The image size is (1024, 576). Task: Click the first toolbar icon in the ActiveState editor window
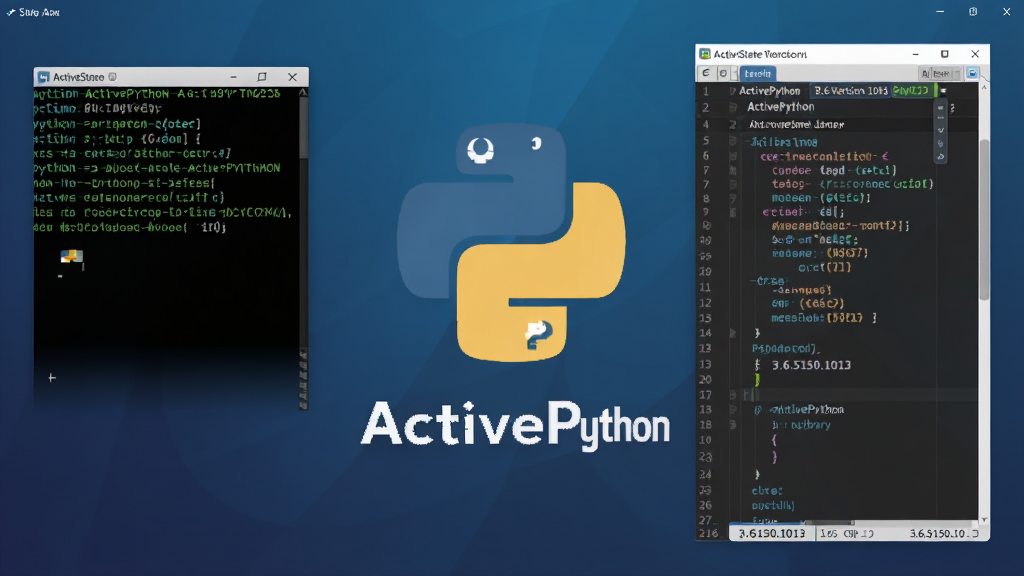pos(705,73)
